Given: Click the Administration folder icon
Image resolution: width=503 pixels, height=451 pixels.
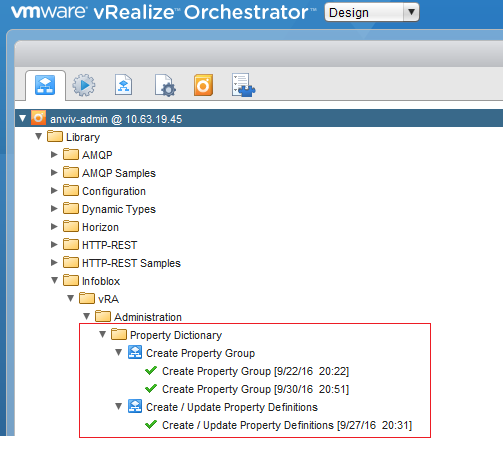Looking at the screenshot, I should (x=103, y=316).
